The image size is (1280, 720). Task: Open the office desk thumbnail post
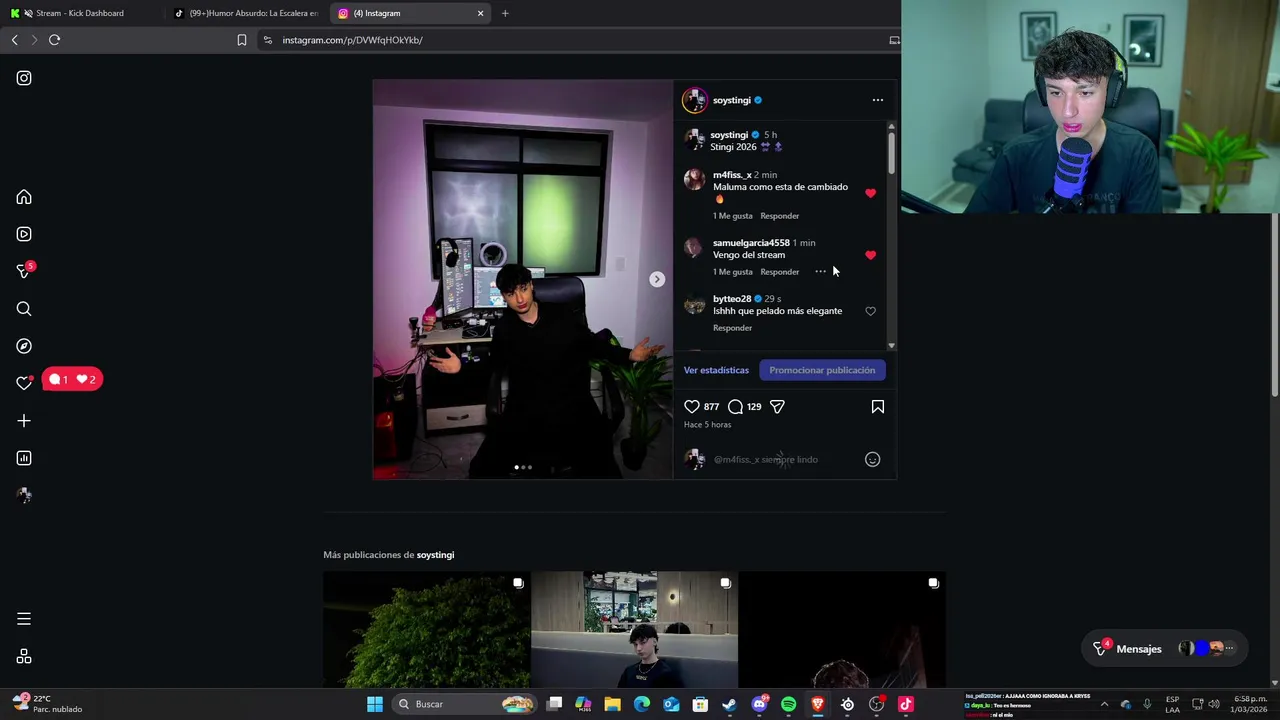pos(634,630)
